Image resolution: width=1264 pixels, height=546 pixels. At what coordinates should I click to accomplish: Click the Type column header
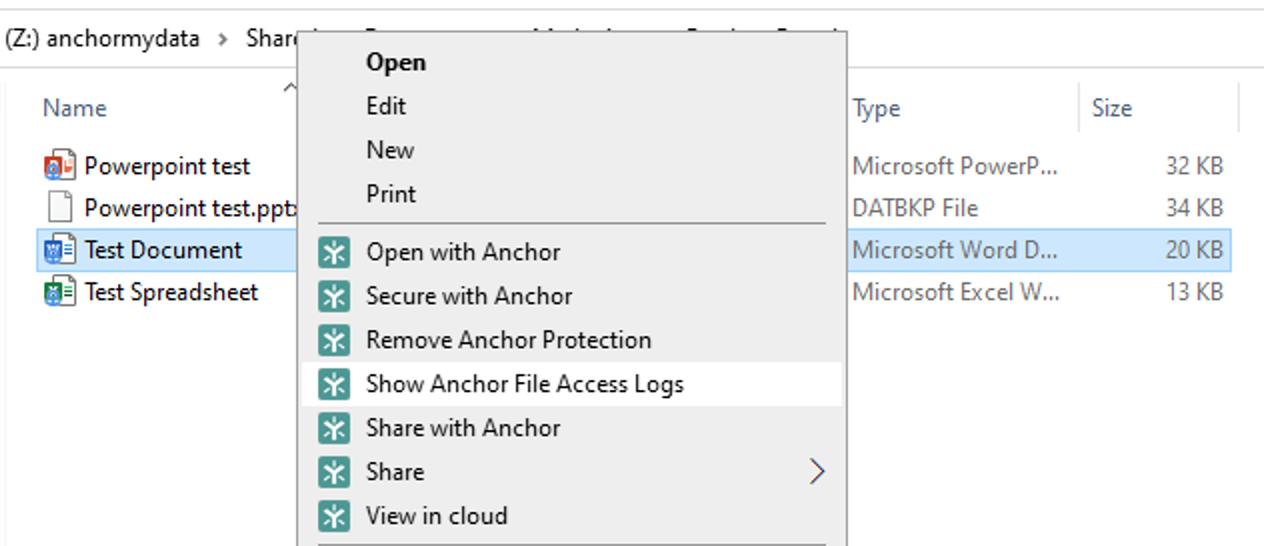tap(876, 108)
